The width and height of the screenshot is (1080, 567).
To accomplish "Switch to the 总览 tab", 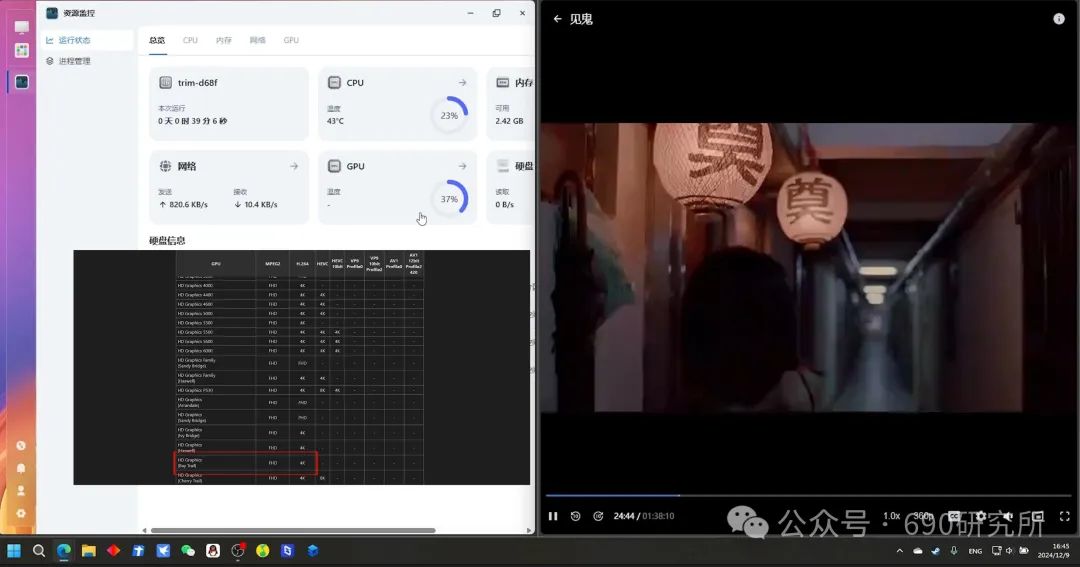I will pyautogui.click(x=157, y=40).
